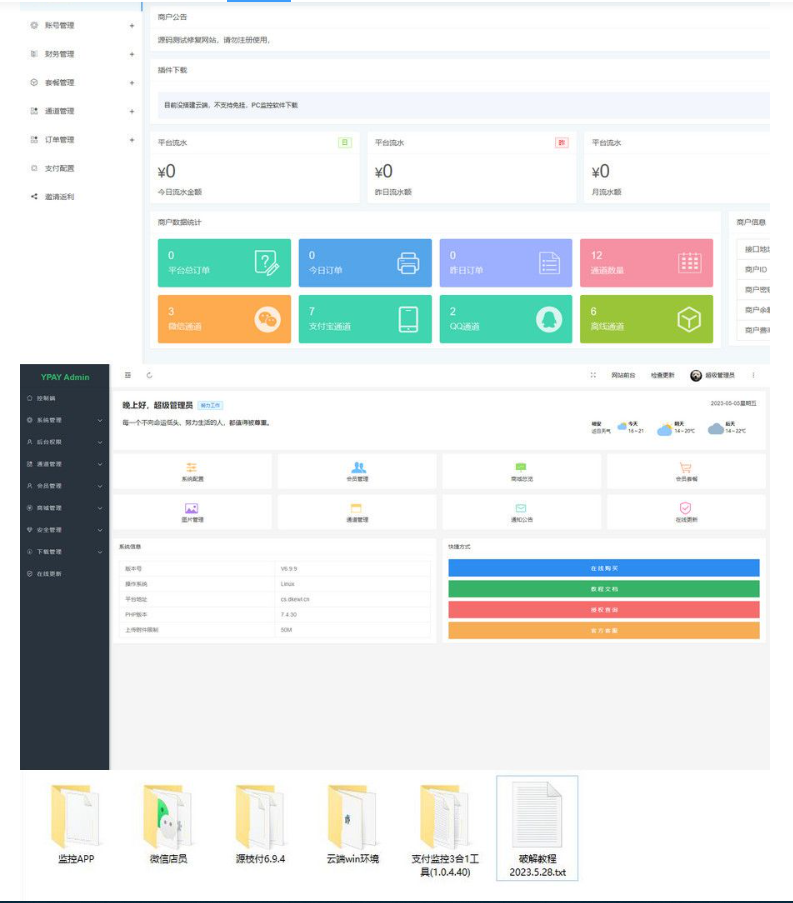Open the 超级管理员 user avatar dropdown
The width and height of the screenshot is (793, 903).
click(711, 375)
